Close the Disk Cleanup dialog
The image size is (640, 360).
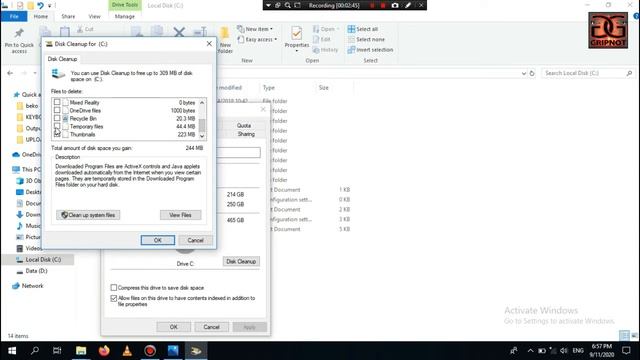(x=209, y=44)
